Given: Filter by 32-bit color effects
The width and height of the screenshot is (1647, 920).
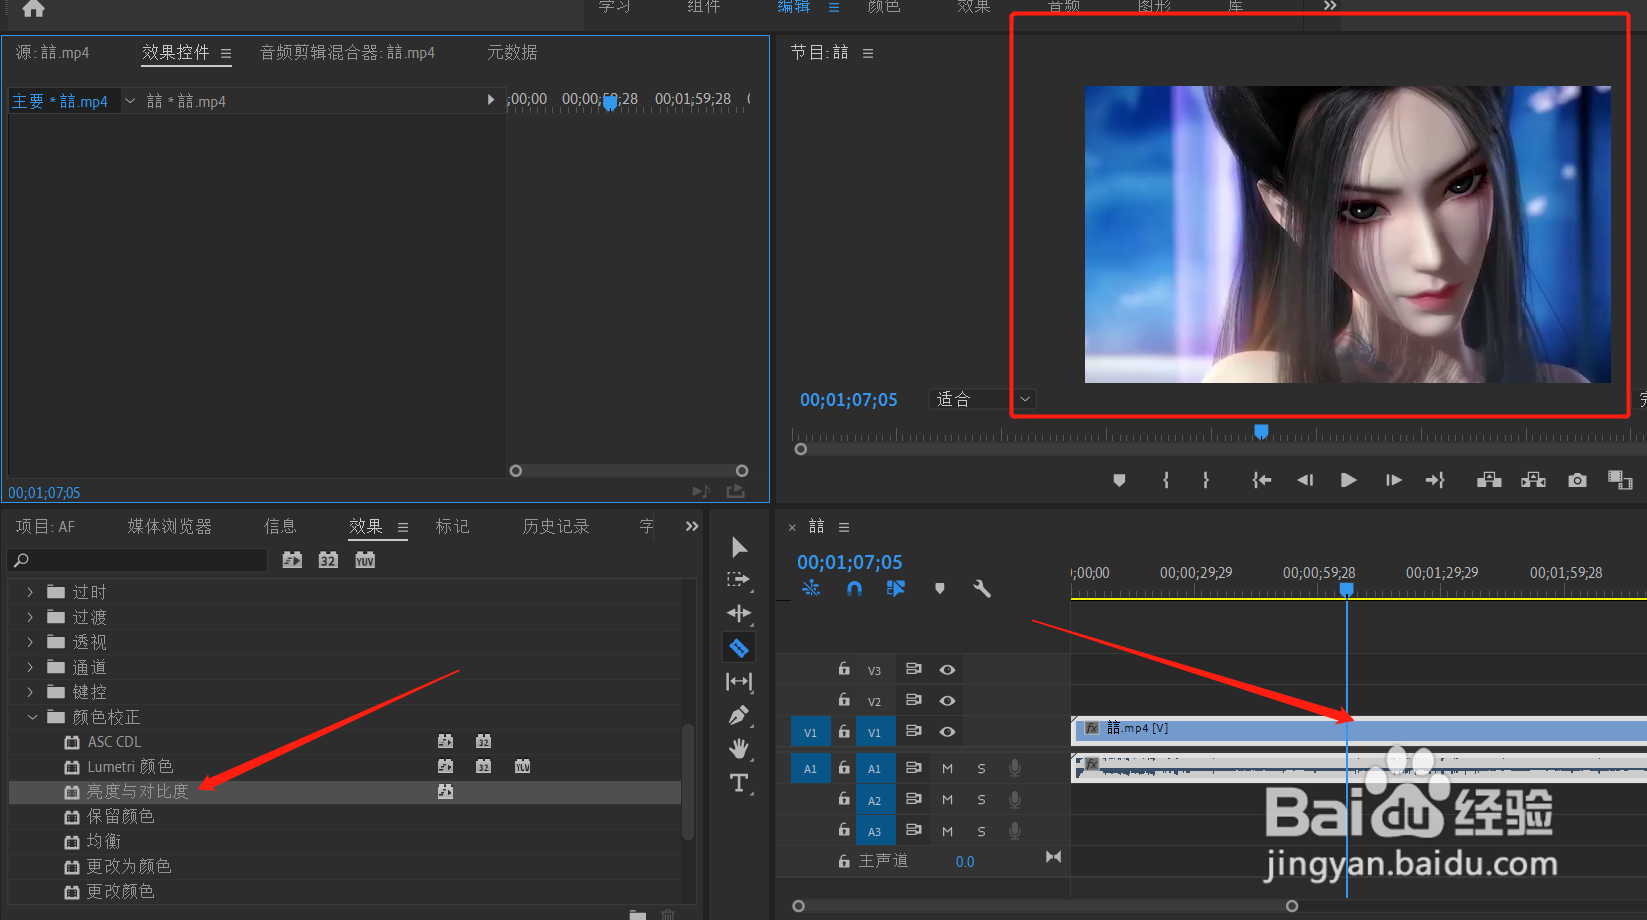Looking at the screenshot, I should (x=328, y=560).
